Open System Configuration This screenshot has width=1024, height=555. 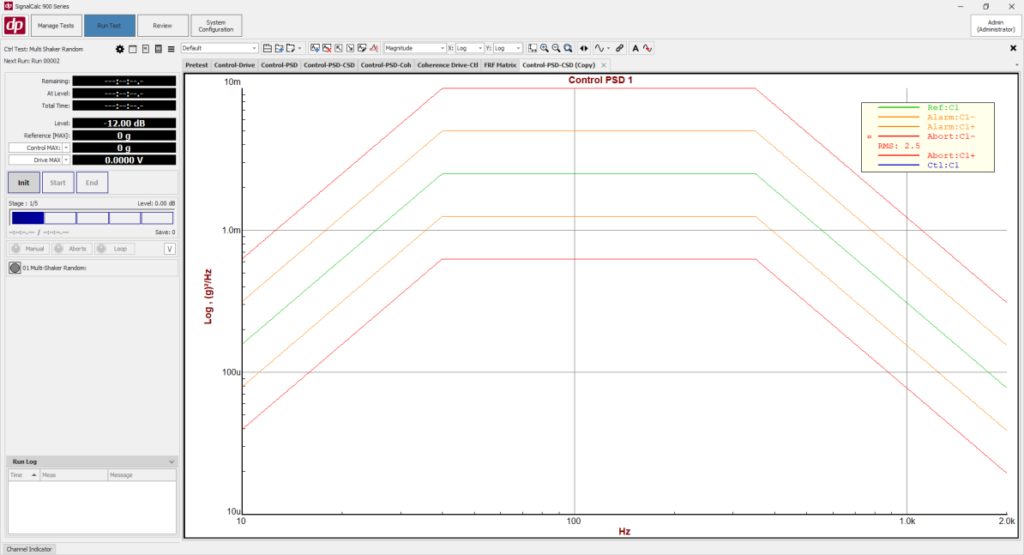coord(216,25)
